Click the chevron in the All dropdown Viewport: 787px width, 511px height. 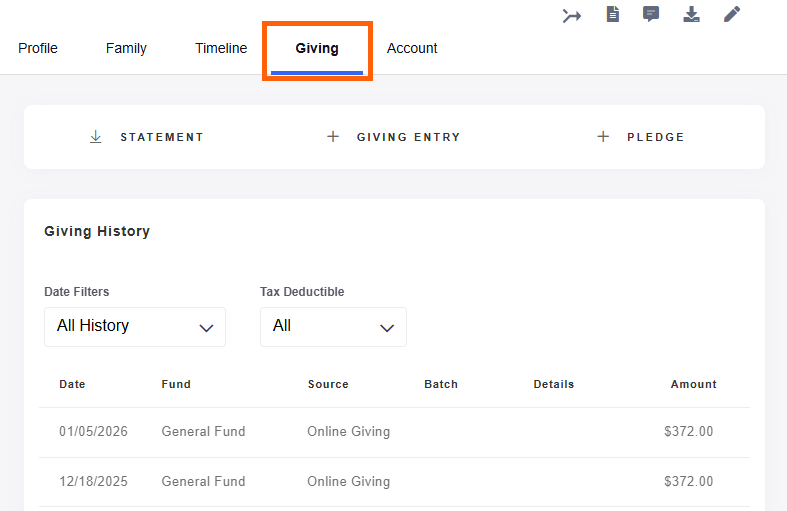(x=386, y=328)
